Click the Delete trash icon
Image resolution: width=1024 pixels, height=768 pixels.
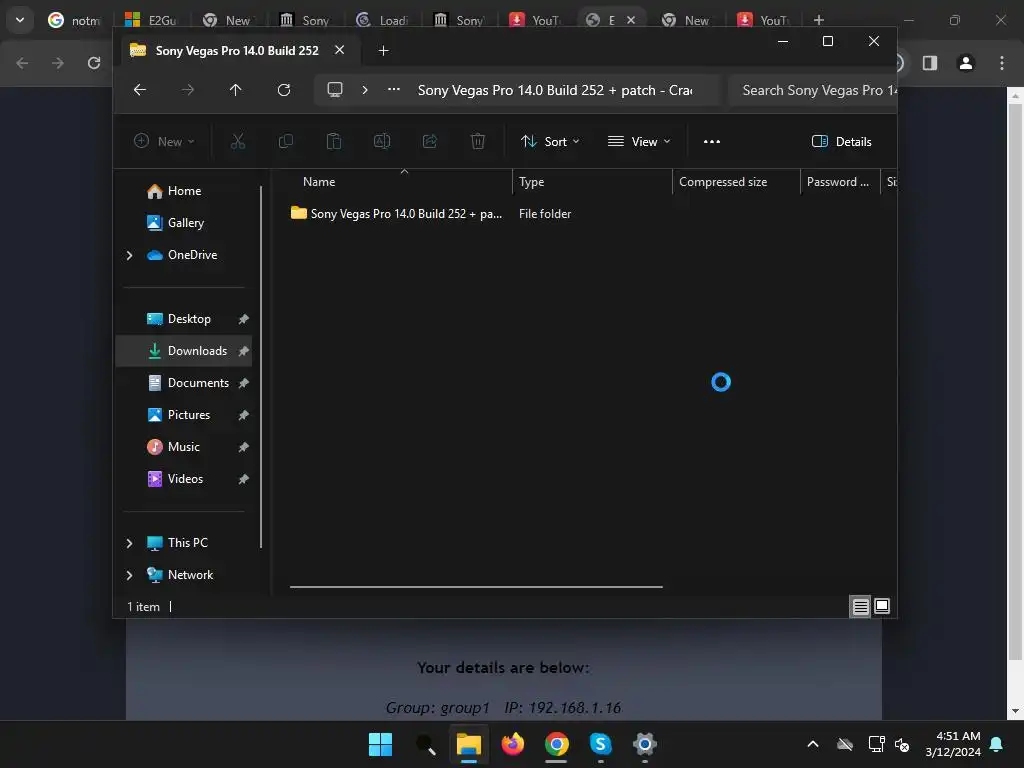(x=478, y=142)
